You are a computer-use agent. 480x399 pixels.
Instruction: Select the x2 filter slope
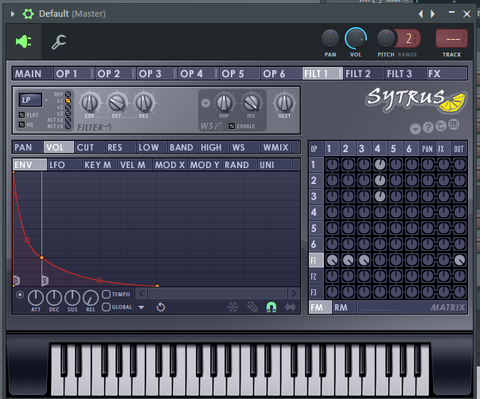point(68,107)
